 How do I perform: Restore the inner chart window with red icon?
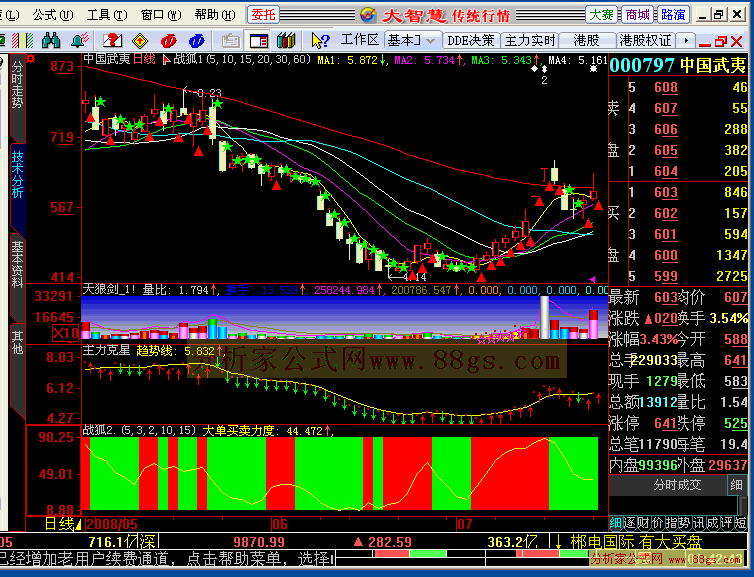coord(721,41)
